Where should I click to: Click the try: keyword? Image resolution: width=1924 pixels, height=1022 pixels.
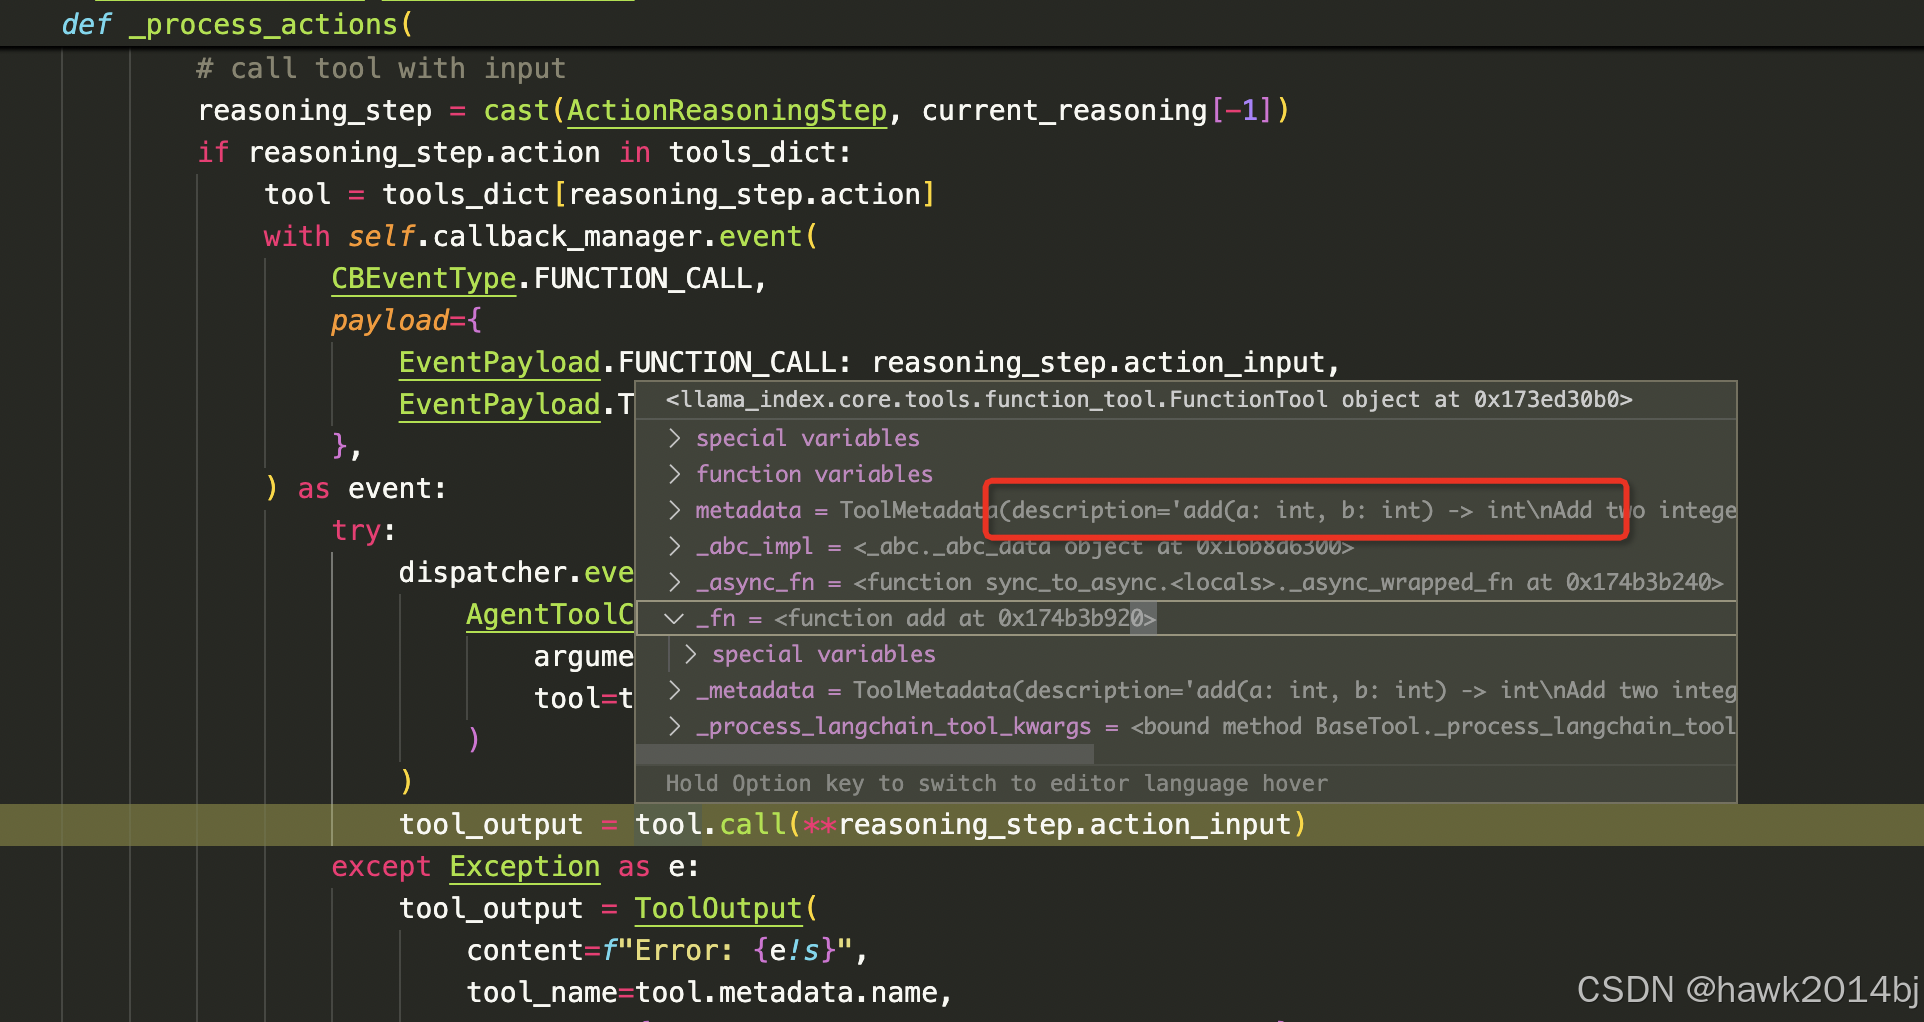tap(364, 530)
